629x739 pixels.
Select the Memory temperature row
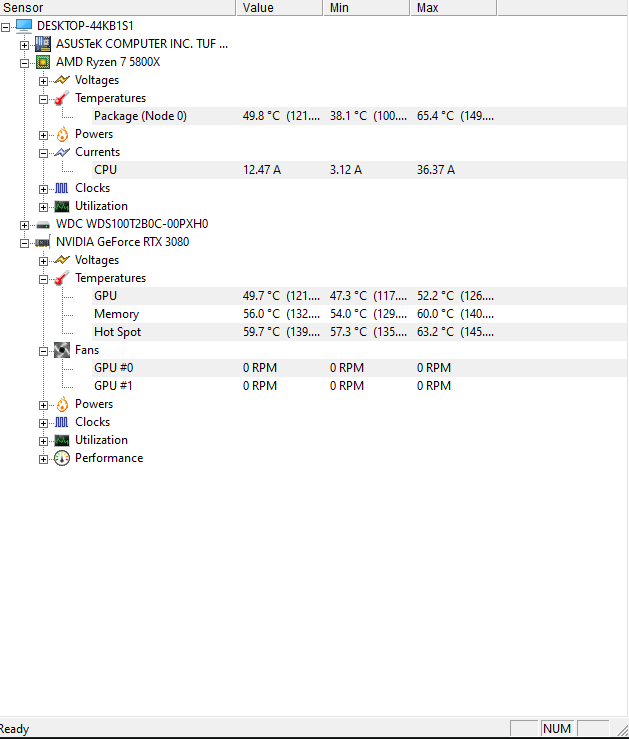point(359,314)
